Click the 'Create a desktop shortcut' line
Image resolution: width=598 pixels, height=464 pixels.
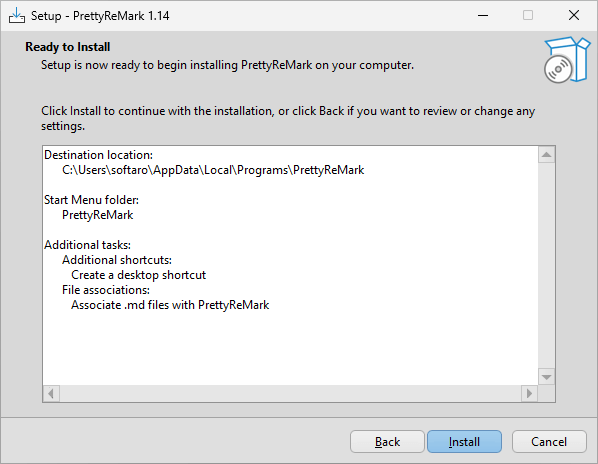click(138, 275)
